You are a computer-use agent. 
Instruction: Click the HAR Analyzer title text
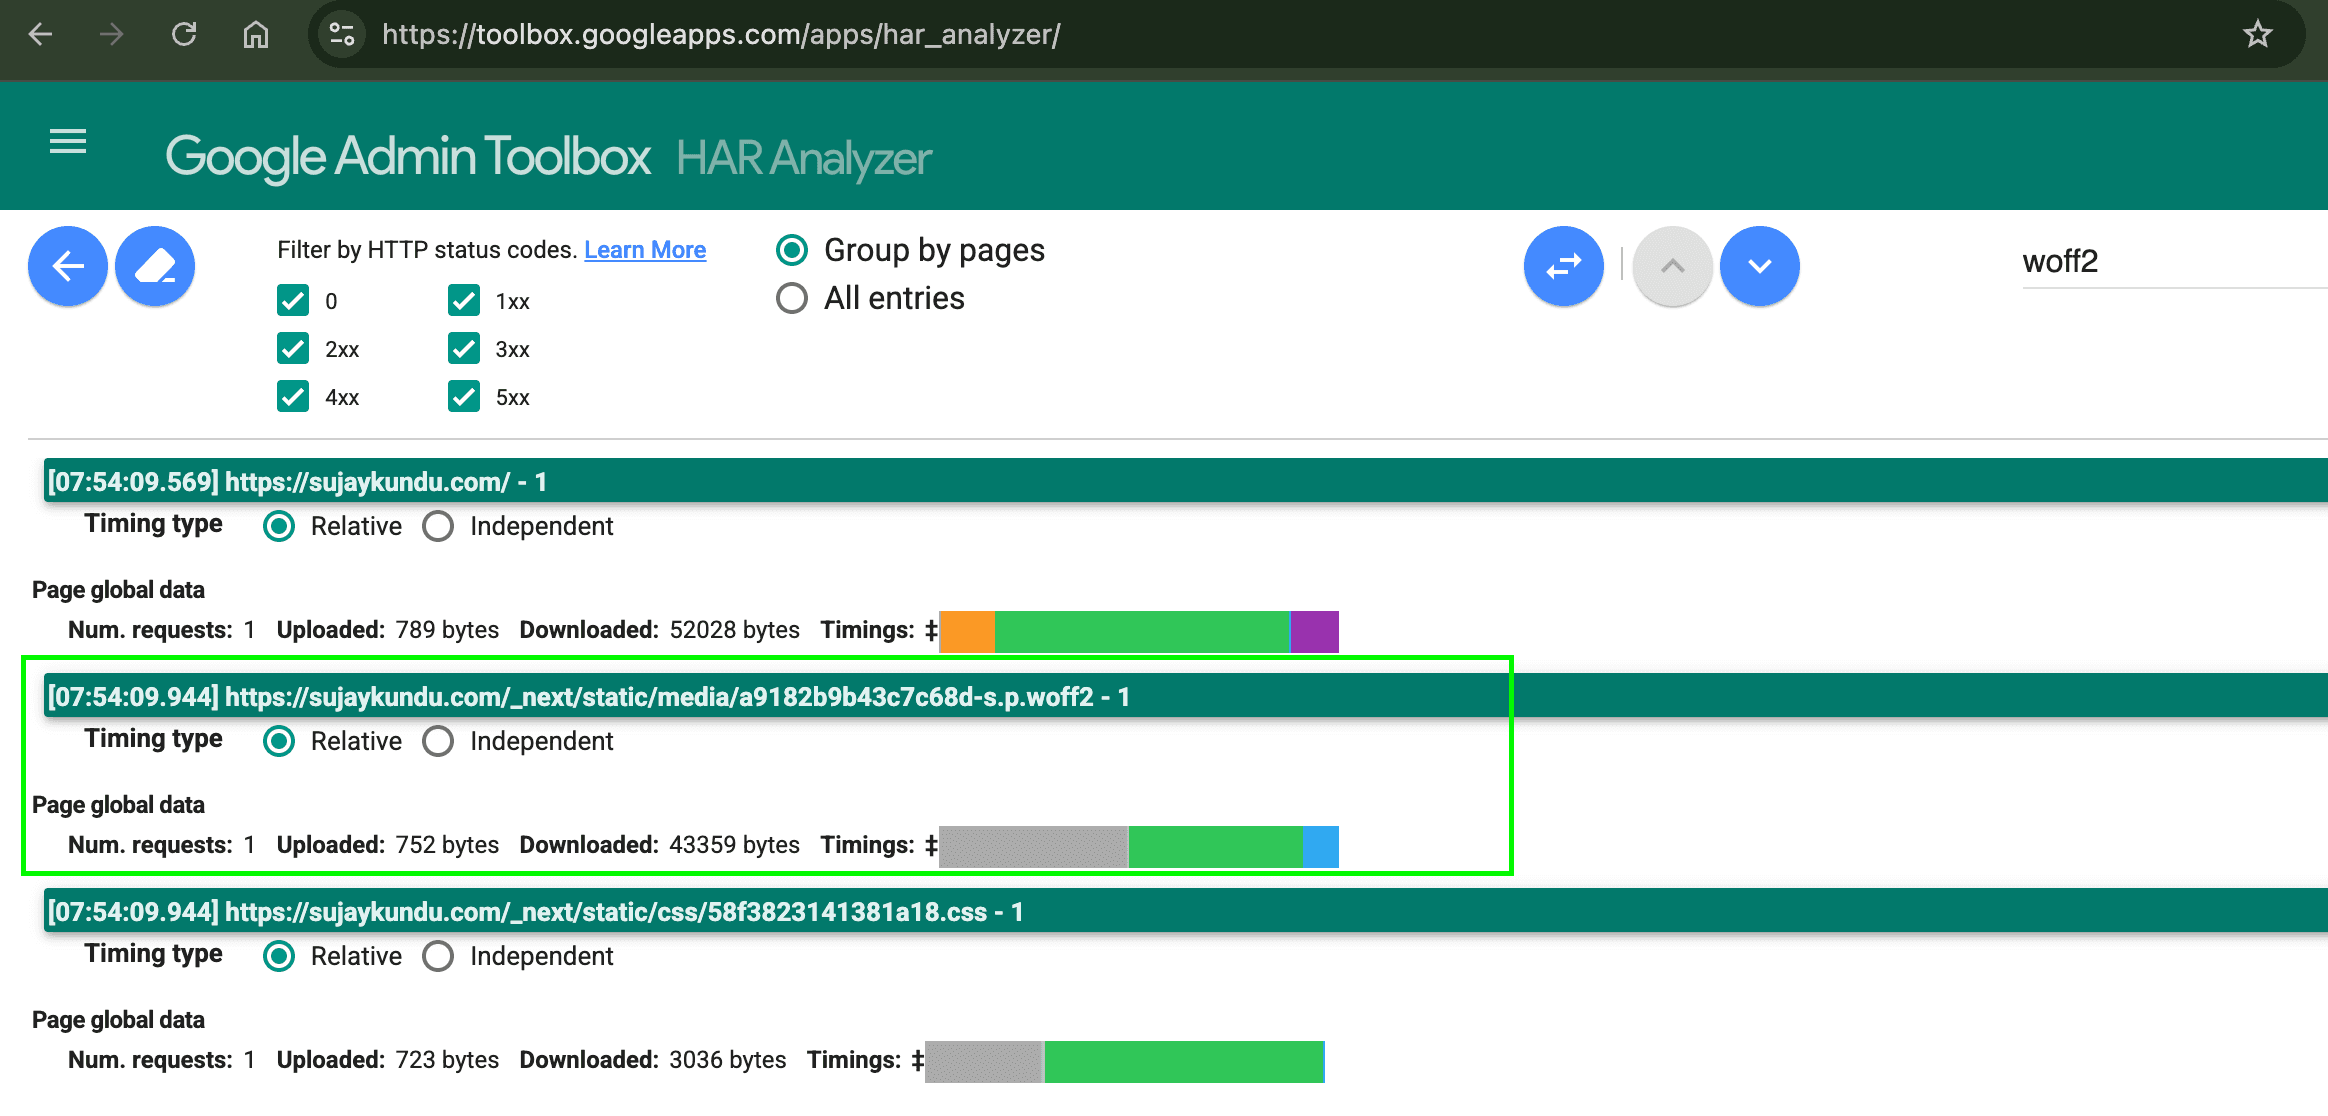click(x=802, y=156)
